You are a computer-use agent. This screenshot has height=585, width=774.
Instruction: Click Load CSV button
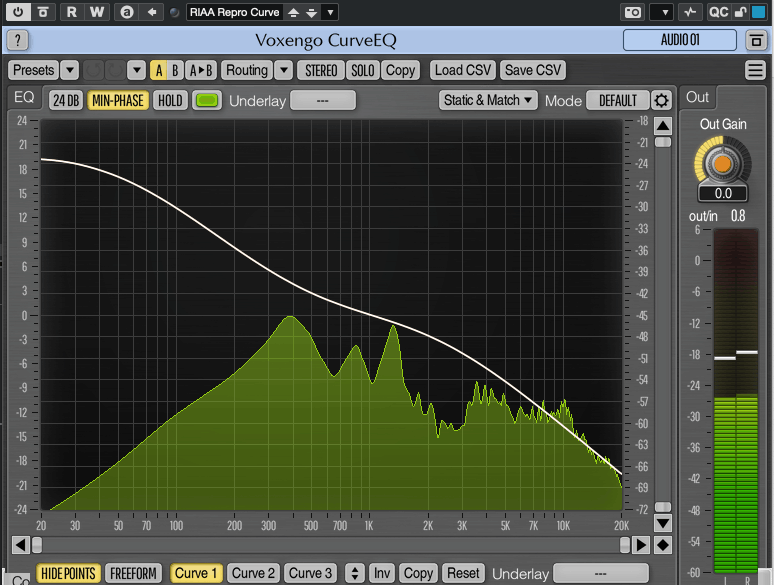(x=463, y=70)
